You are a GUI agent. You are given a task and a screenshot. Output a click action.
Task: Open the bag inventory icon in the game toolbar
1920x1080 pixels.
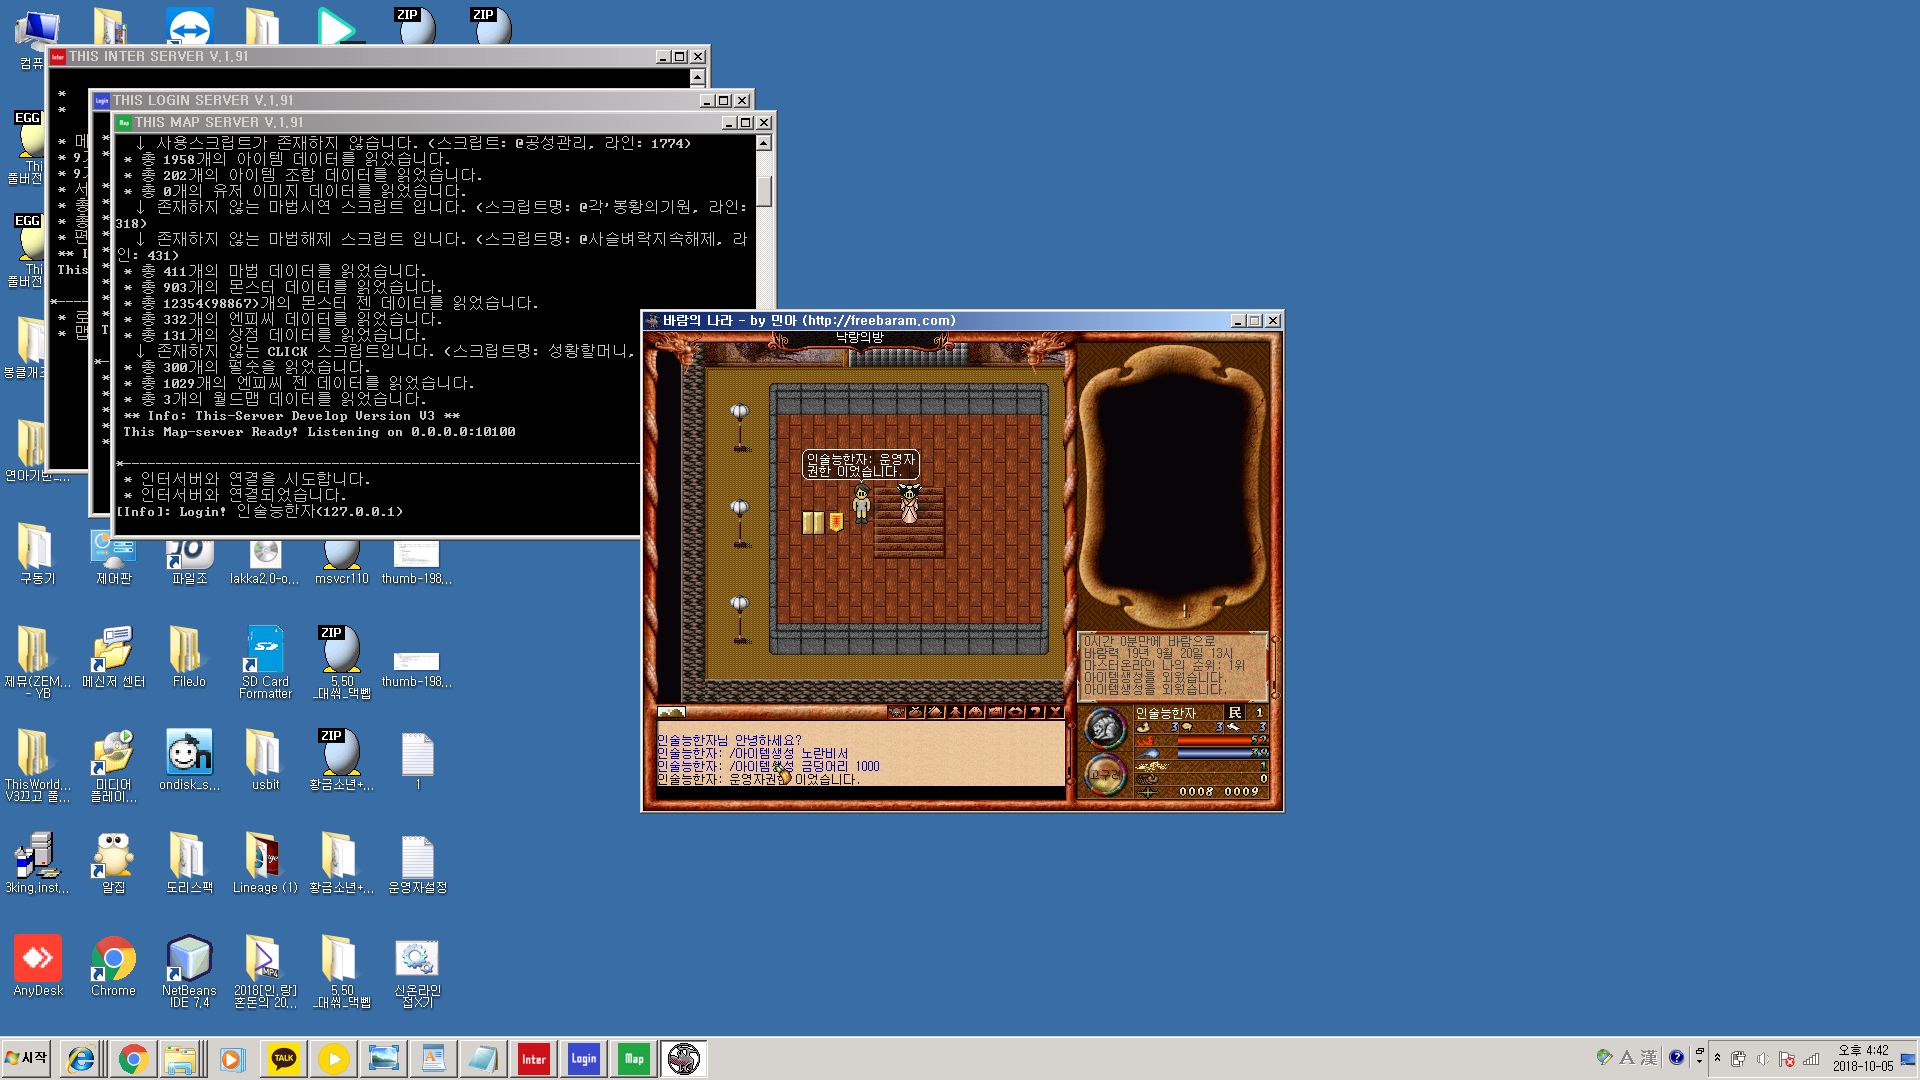(916, 712)
